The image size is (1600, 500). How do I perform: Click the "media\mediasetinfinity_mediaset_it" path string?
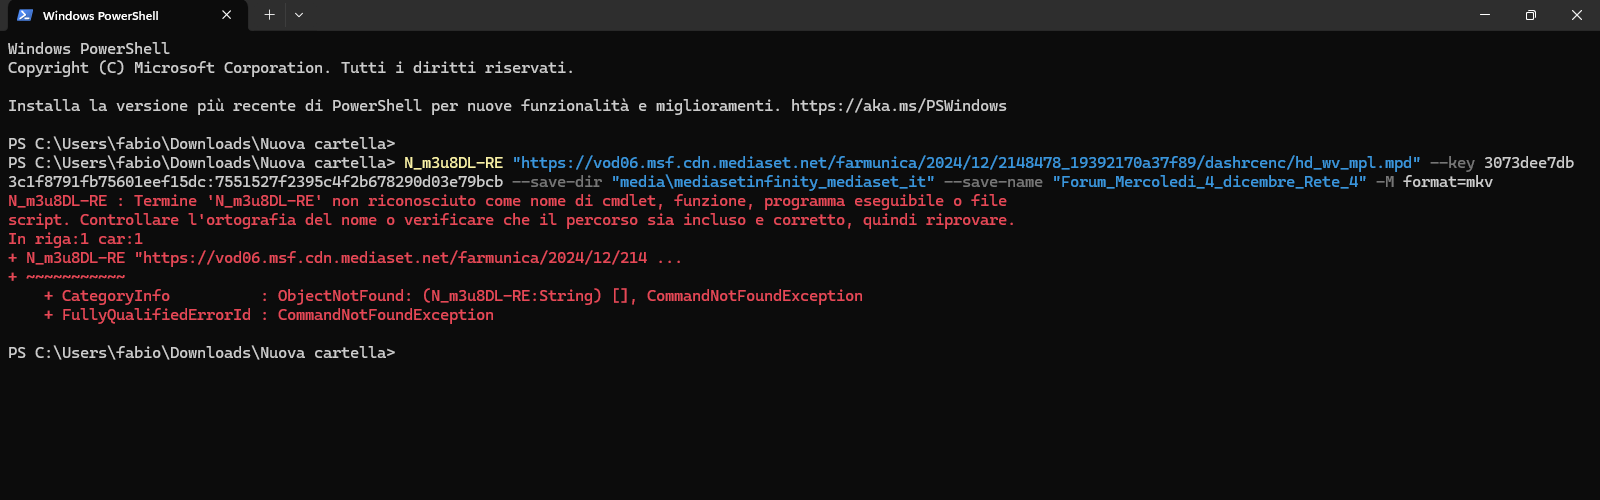773,182
